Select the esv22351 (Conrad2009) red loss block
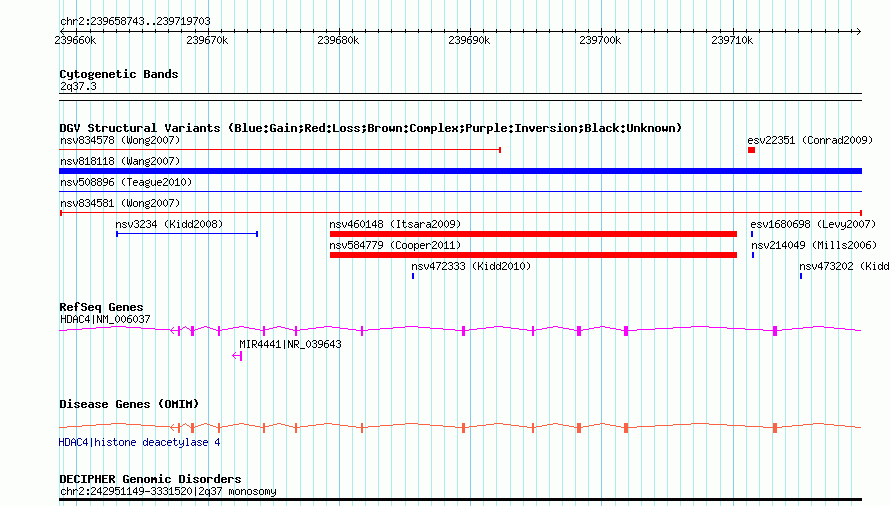This screenshot has width=890, height=506. (x=752, y=150)
